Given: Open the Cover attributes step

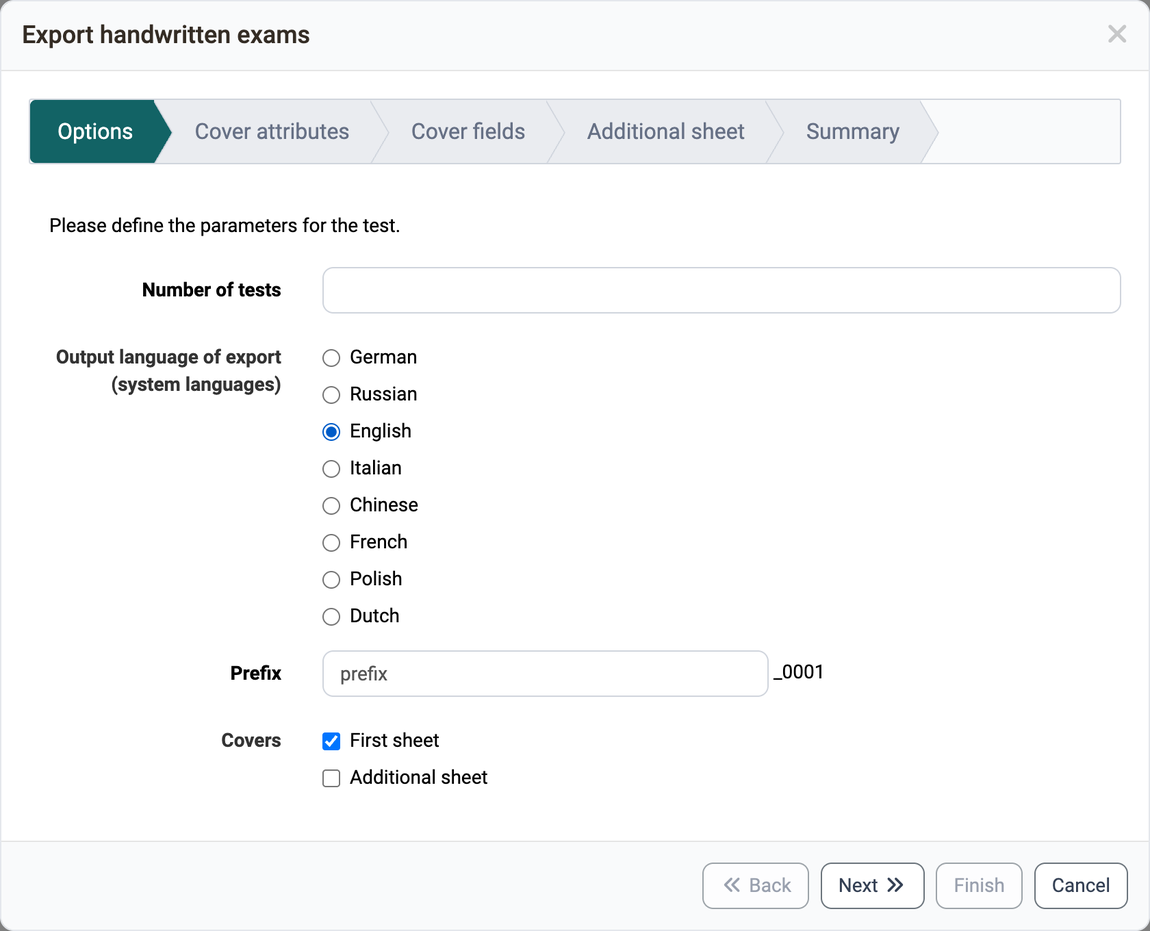Looking at the screenshot, I should pos(271,131).
